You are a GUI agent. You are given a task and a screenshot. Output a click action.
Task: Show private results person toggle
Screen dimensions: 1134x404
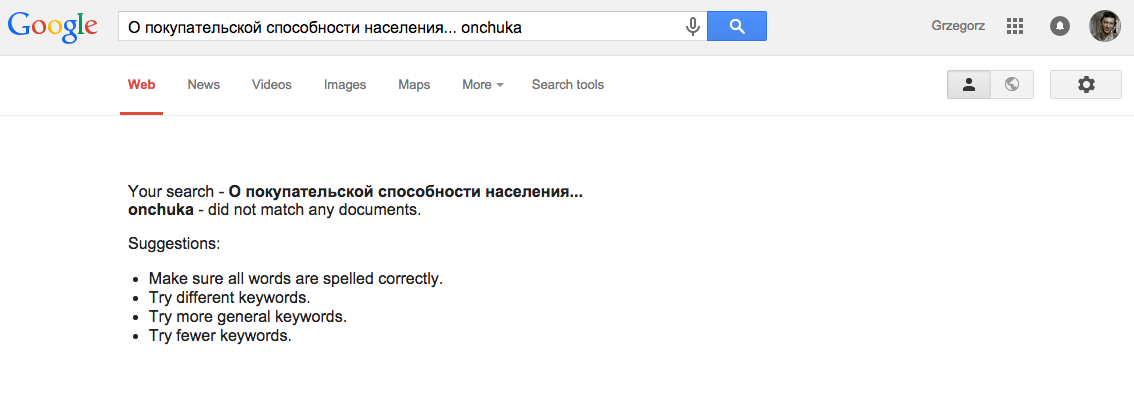point(969,85)
